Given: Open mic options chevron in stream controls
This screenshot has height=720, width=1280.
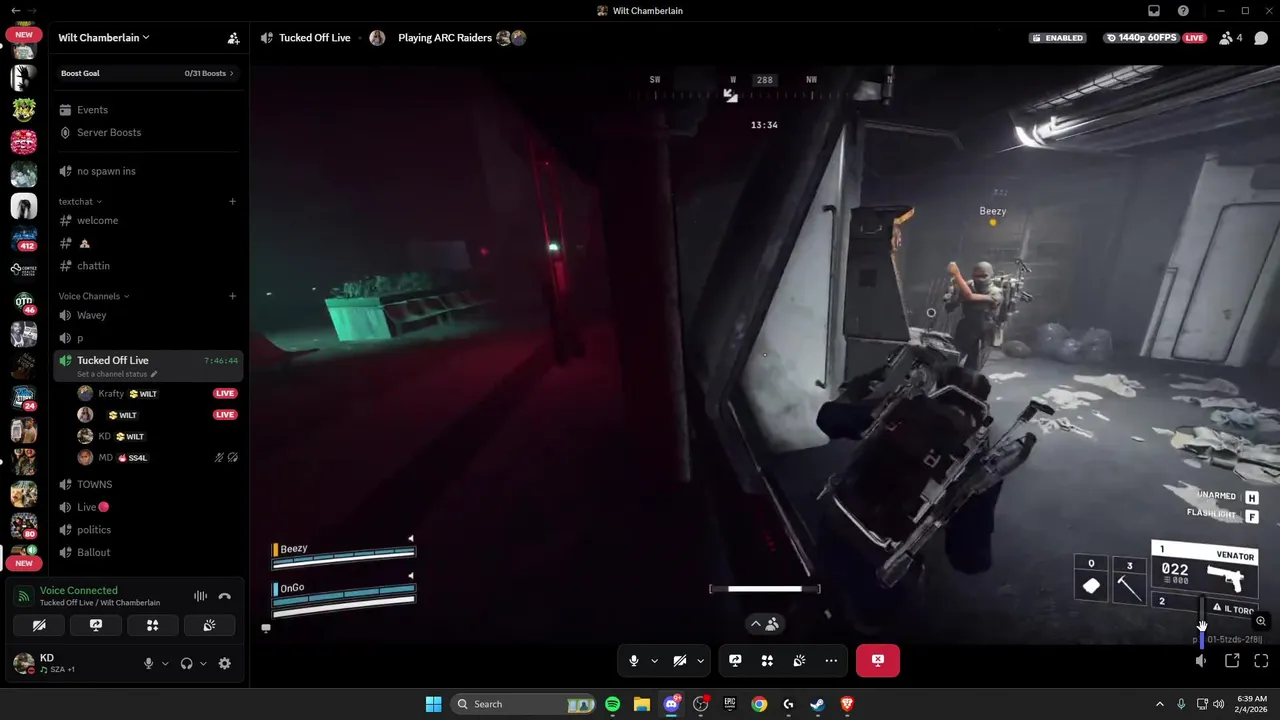Looking at the screenshot, I should point(654,661).
